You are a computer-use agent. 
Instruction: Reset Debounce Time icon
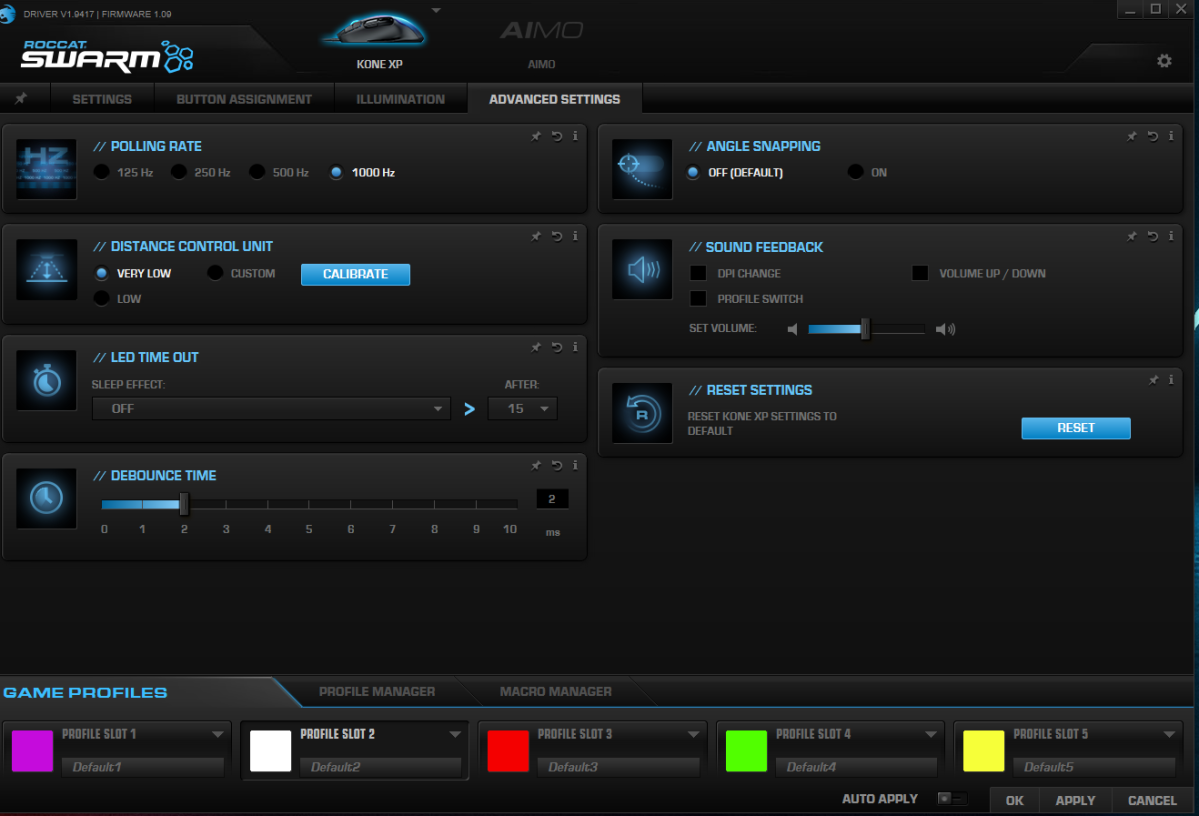(557, 465)
